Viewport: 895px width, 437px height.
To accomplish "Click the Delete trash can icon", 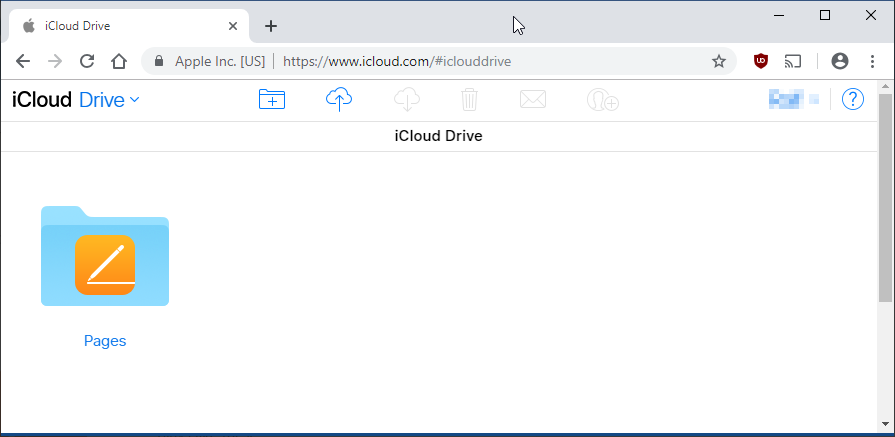I will [x=469, y=100].
